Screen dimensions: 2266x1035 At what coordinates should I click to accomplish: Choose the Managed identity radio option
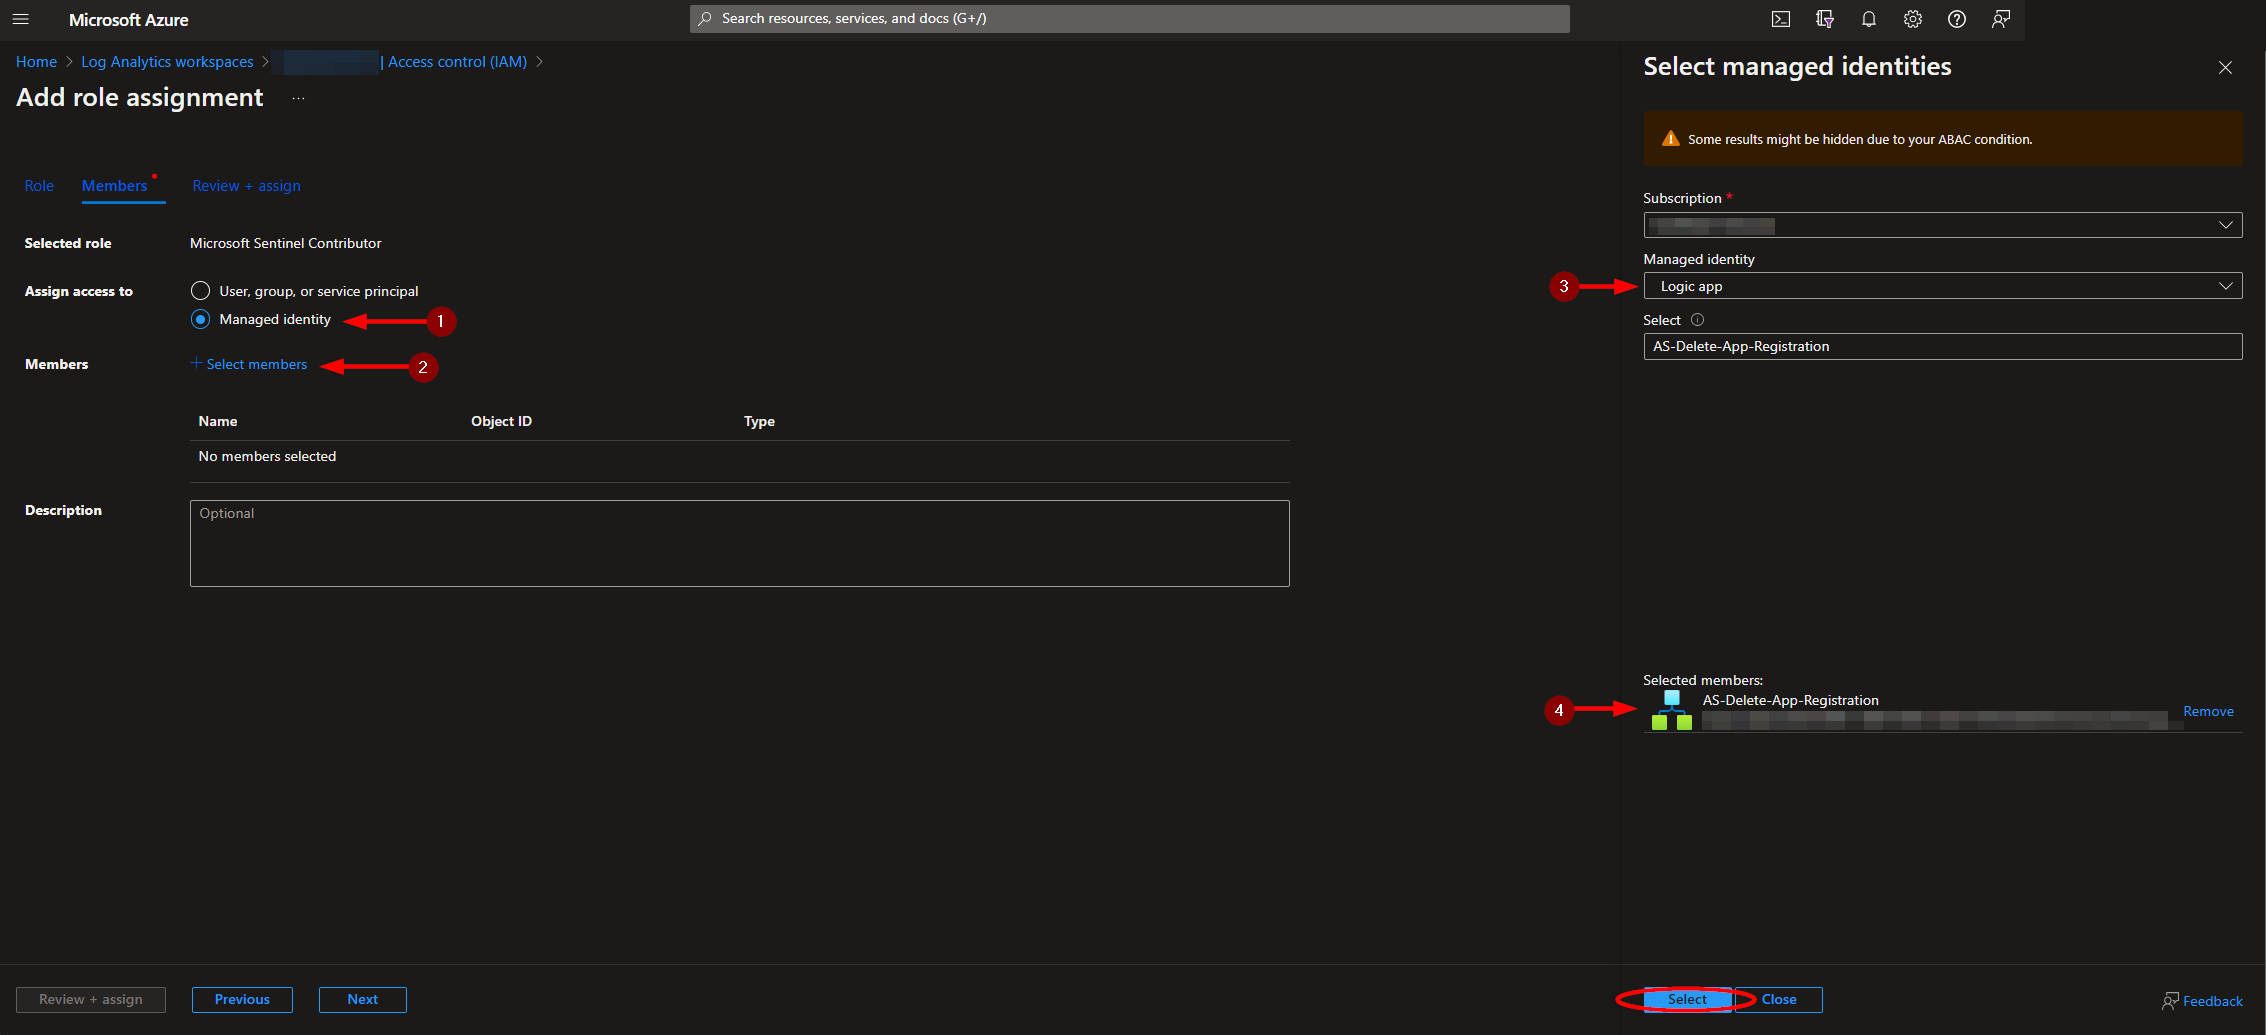(200, 320)
